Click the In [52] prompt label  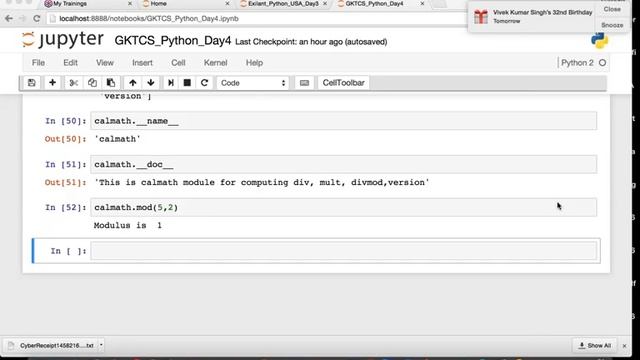point(66,208)
